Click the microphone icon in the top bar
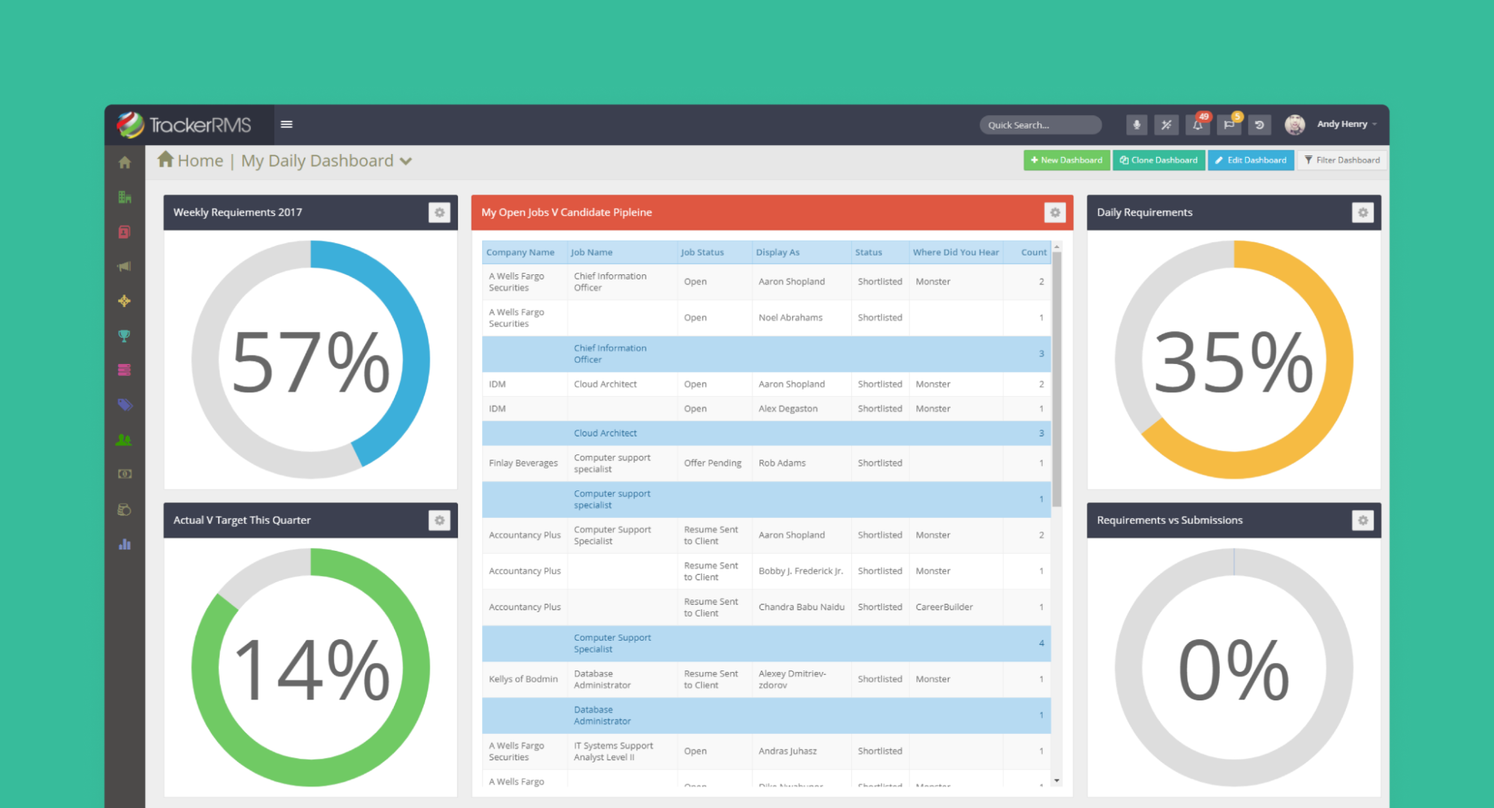This screenshot has height=808, width=1494. [1137, 125]
